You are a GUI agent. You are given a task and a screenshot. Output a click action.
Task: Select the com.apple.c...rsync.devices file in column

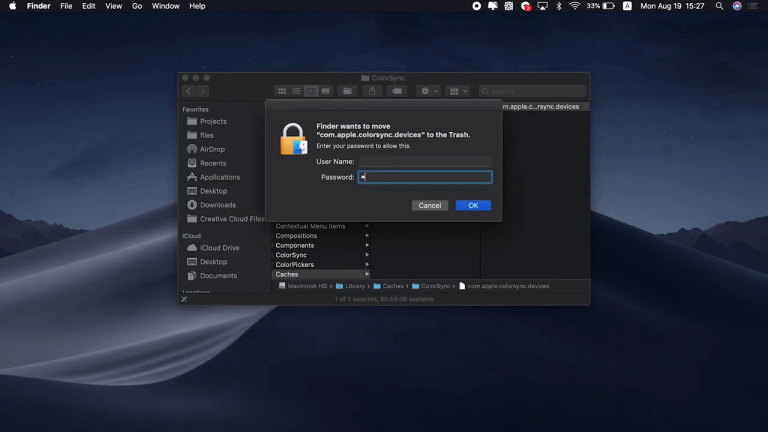coord(541,106)
